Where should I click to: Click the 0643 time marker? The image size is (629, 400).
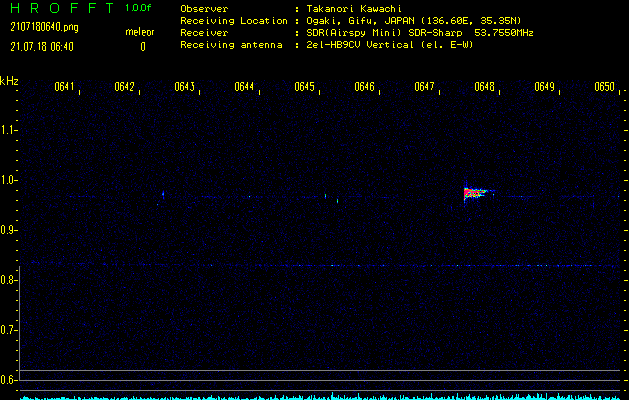click(x=185, y=87)
